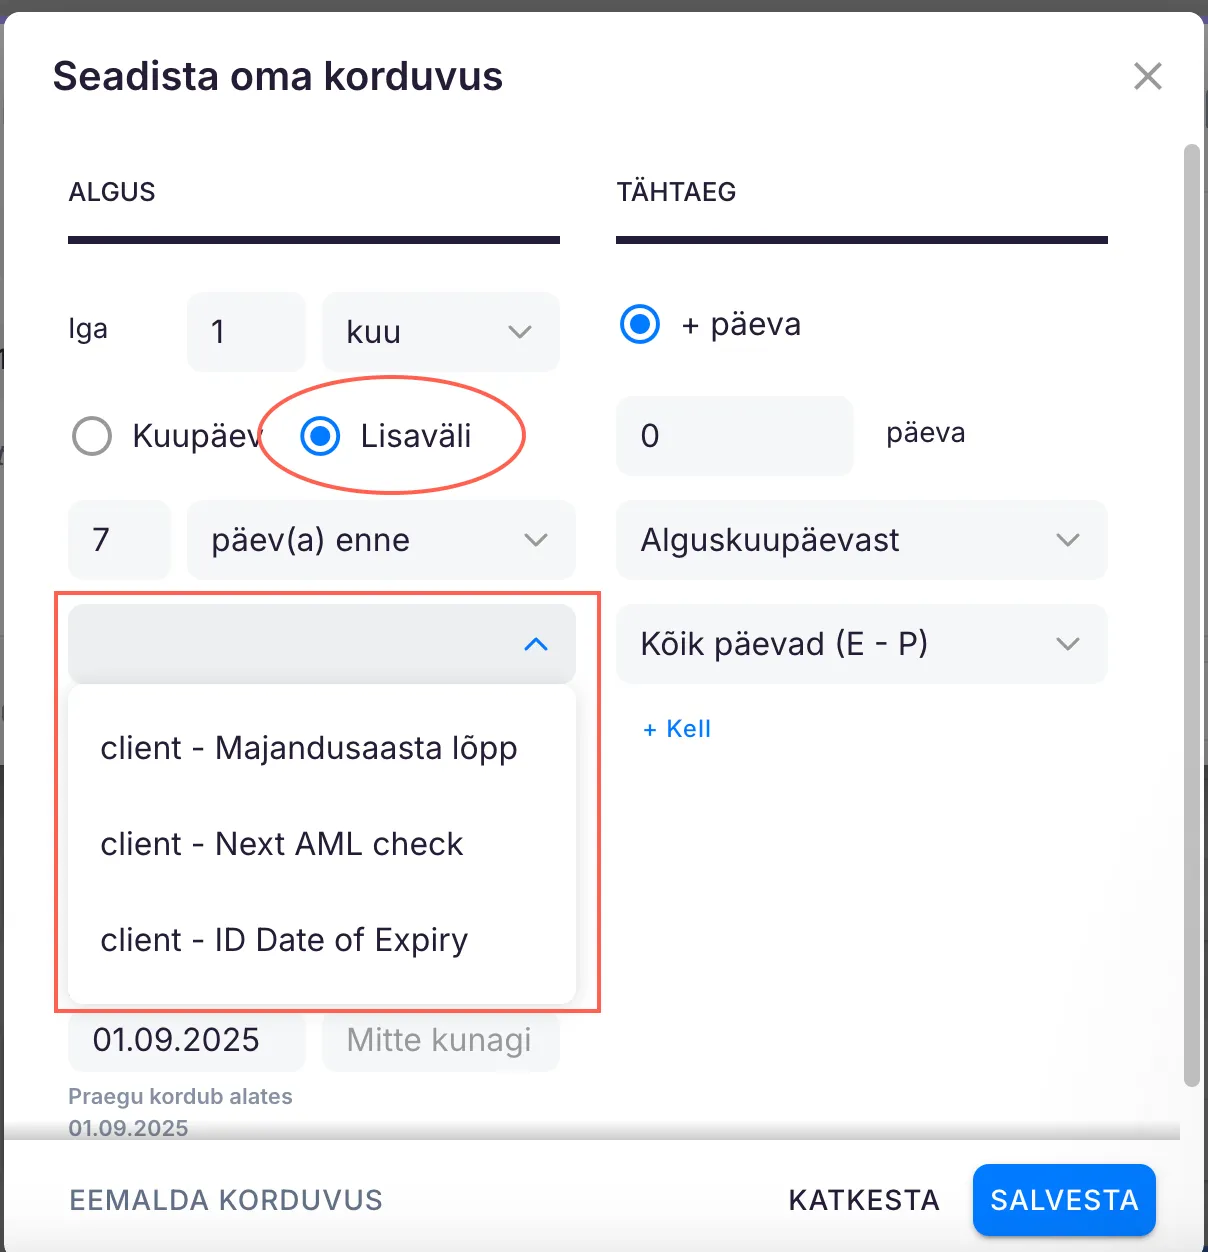Image resolution: width=1208 pixels, height=1252 pixels.
Task: Select the Kuupäev radio option
Action: coord(92,436)
